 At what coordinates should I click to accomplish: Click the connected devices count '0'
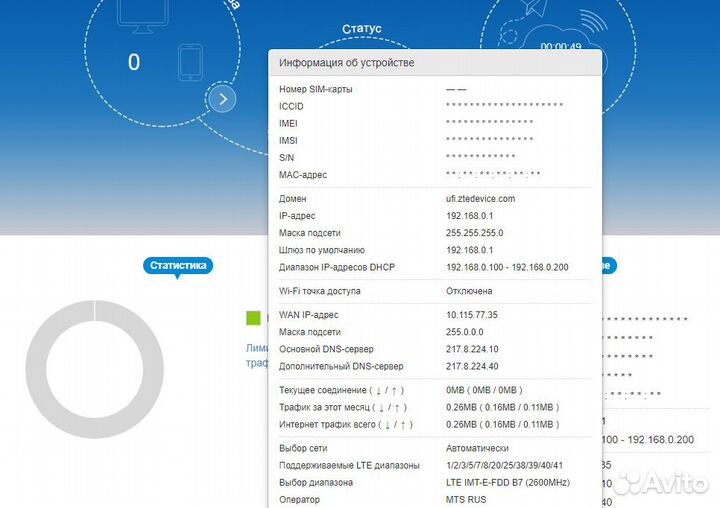[x=134, y=62]
